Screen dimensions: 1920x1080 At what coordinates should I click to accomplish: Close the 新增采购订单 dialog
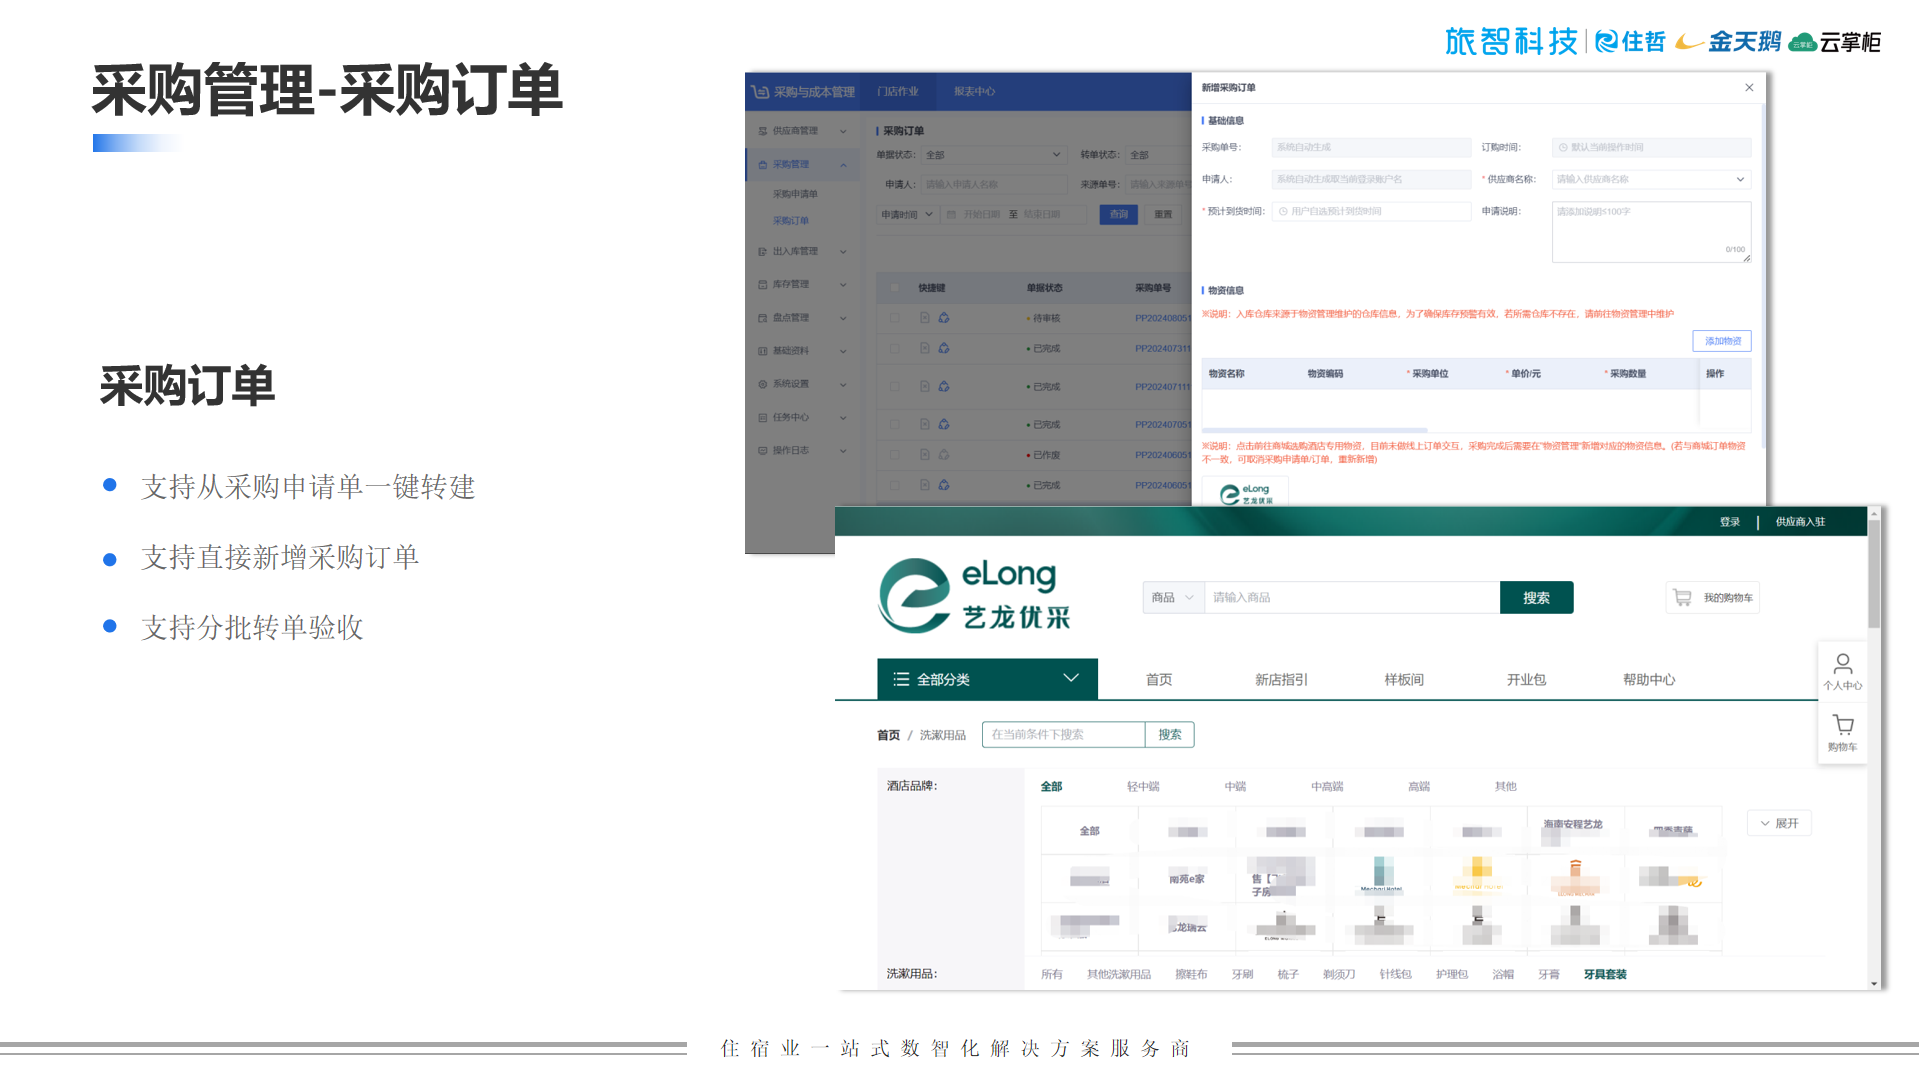(x=1749, y=88)
